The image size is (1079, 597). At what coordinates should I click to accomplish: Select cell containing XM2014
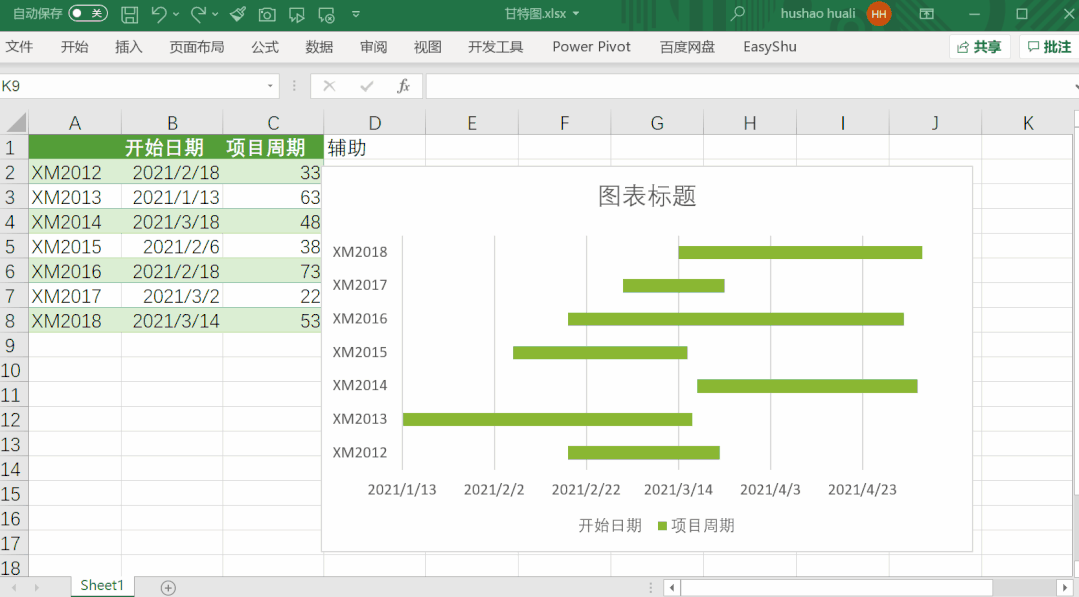point(75,221)
